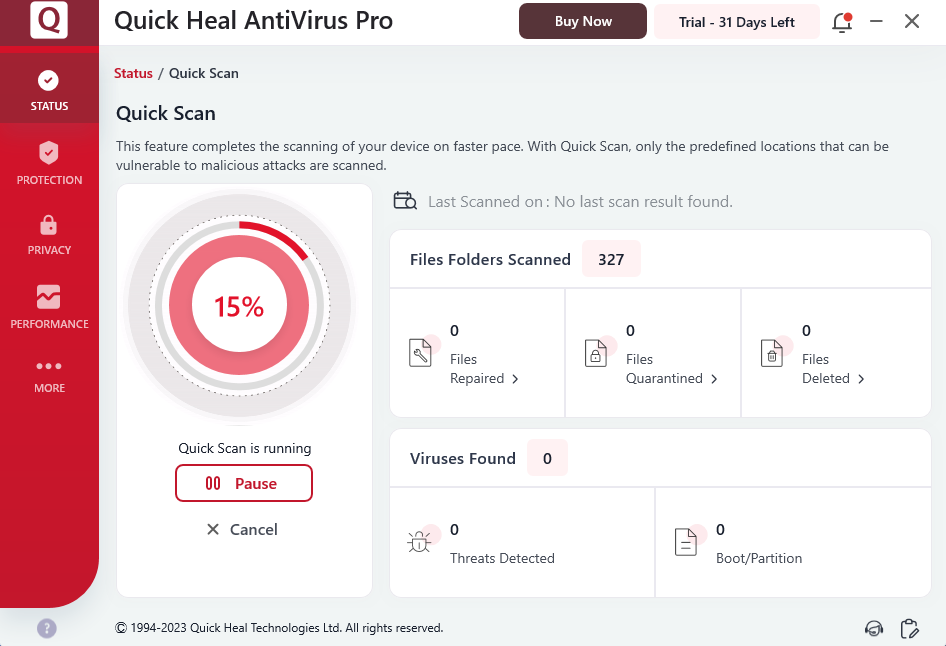Click the Boot/Partition document icon
Viewport: 946px width, 646px height.
pos(685,543)
